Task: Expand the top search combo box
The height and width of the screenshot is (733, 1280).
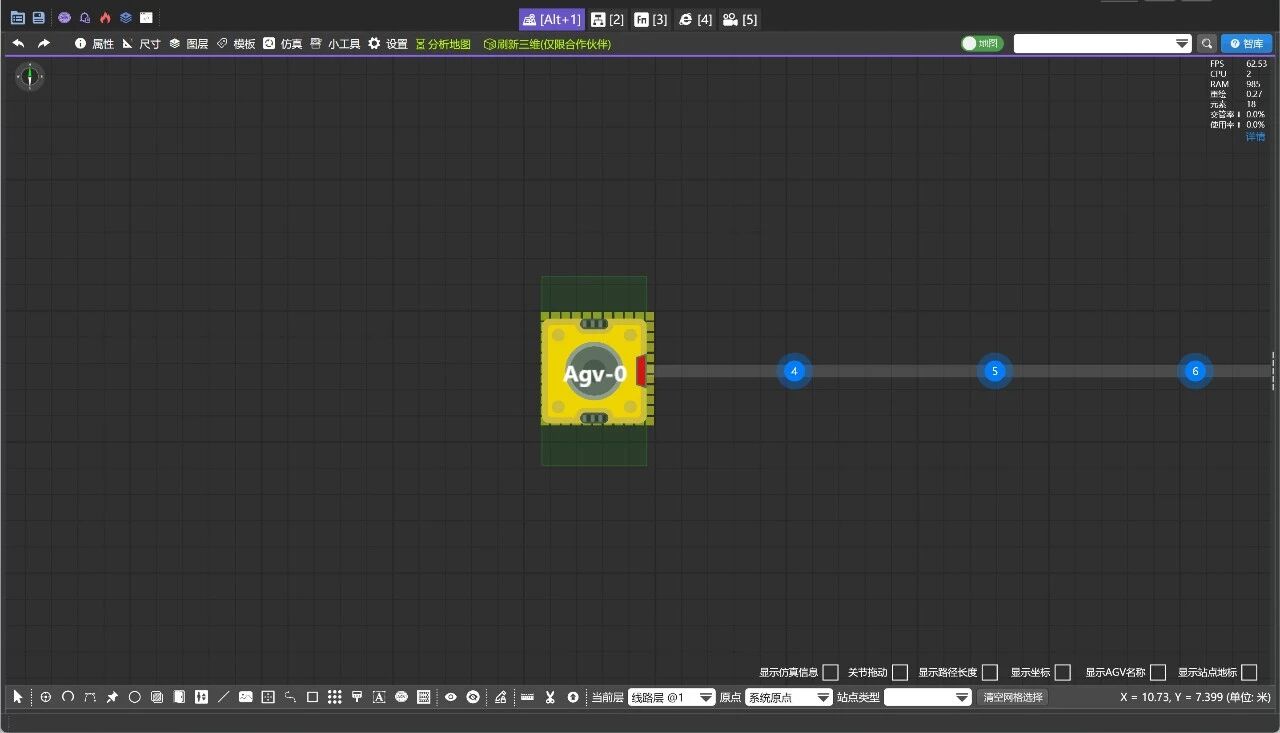Action: click(x=1103, y=44)
